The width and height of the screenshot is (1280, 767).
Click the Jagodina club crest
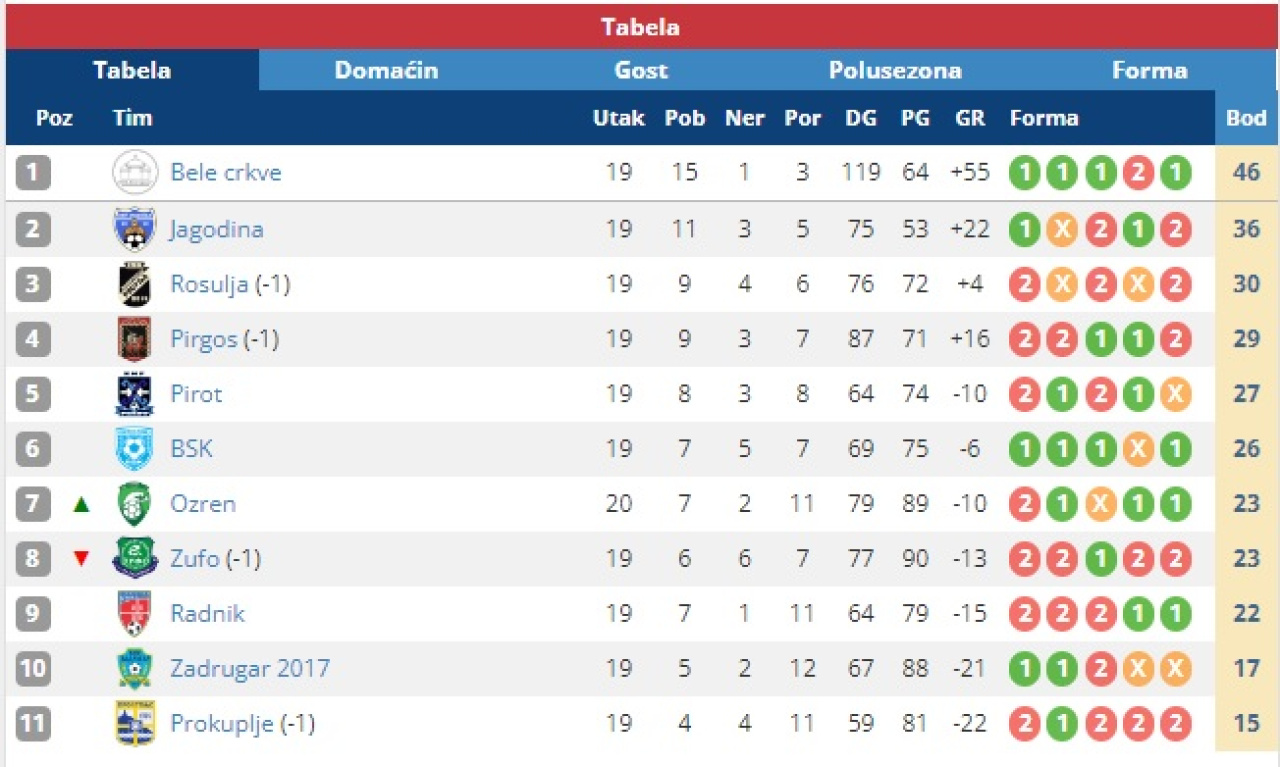pos(134,229)
